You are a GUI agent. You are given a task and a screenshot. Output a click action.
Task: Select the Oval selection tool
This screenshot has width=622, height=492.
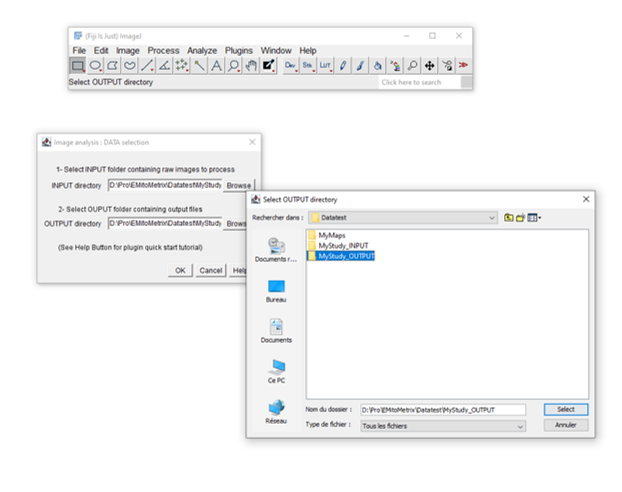click(95, 65)
